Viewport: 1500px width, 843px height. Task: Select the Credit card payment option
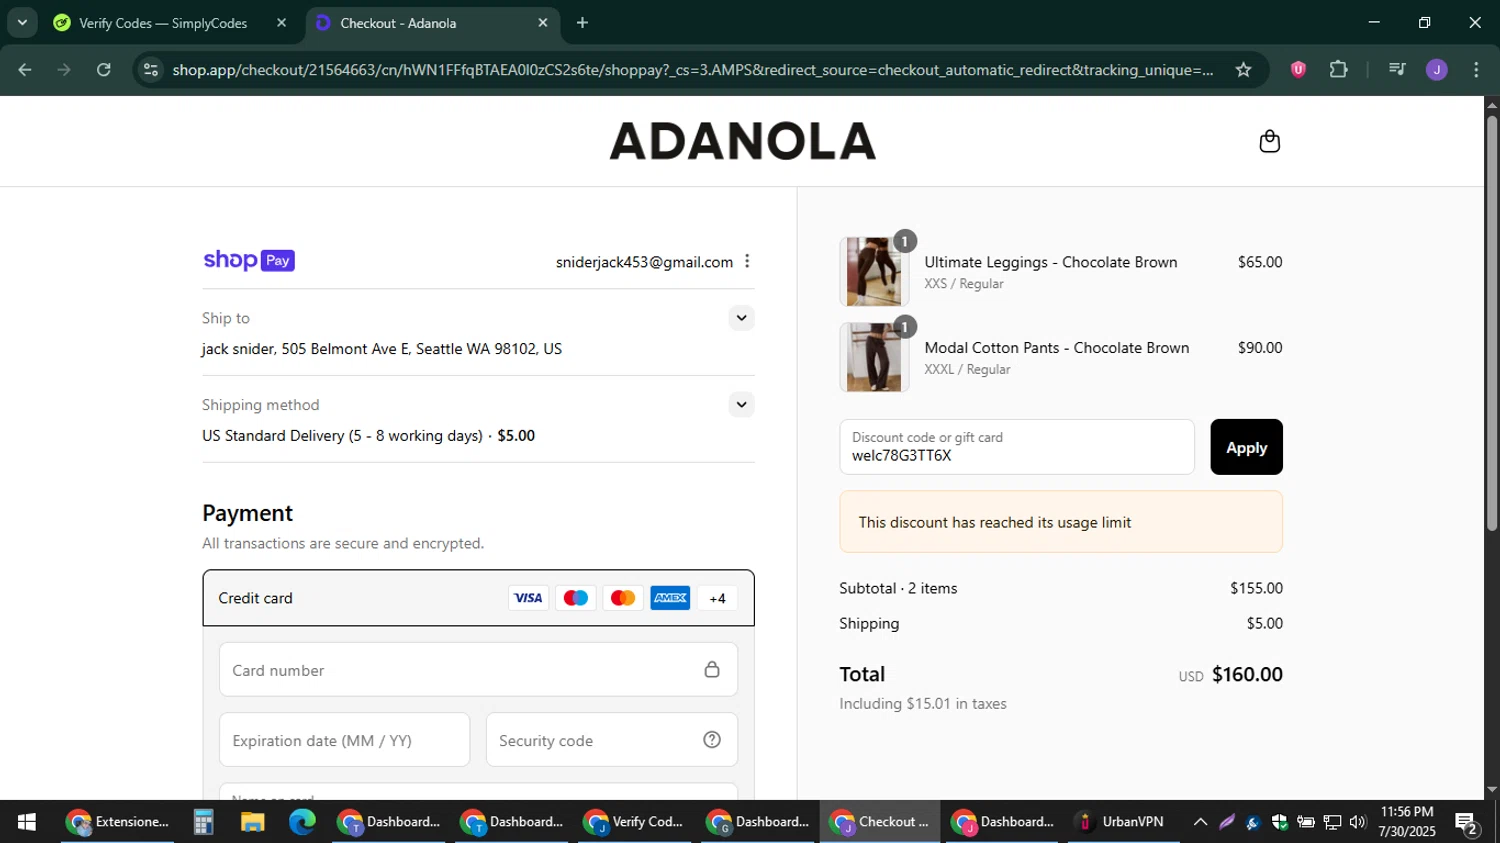tap(478, 598)
